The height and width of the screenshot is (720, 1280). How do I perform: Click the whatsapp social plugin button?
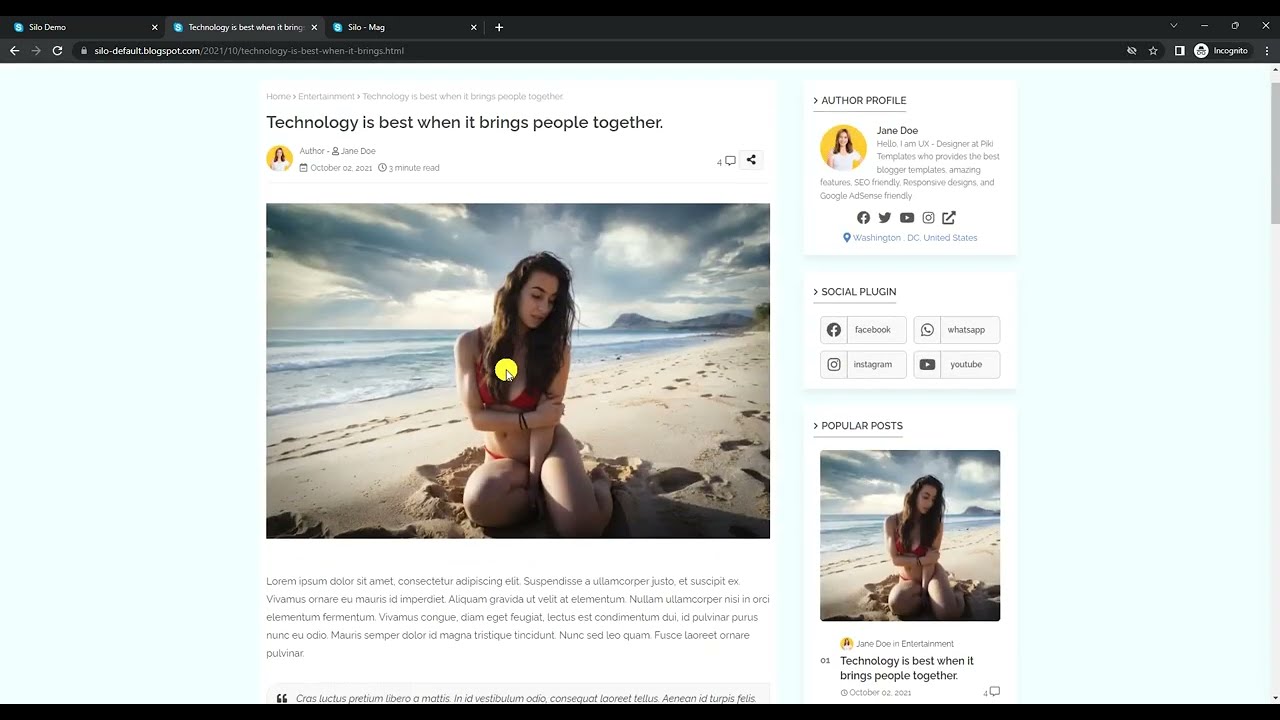click(956, 330)
